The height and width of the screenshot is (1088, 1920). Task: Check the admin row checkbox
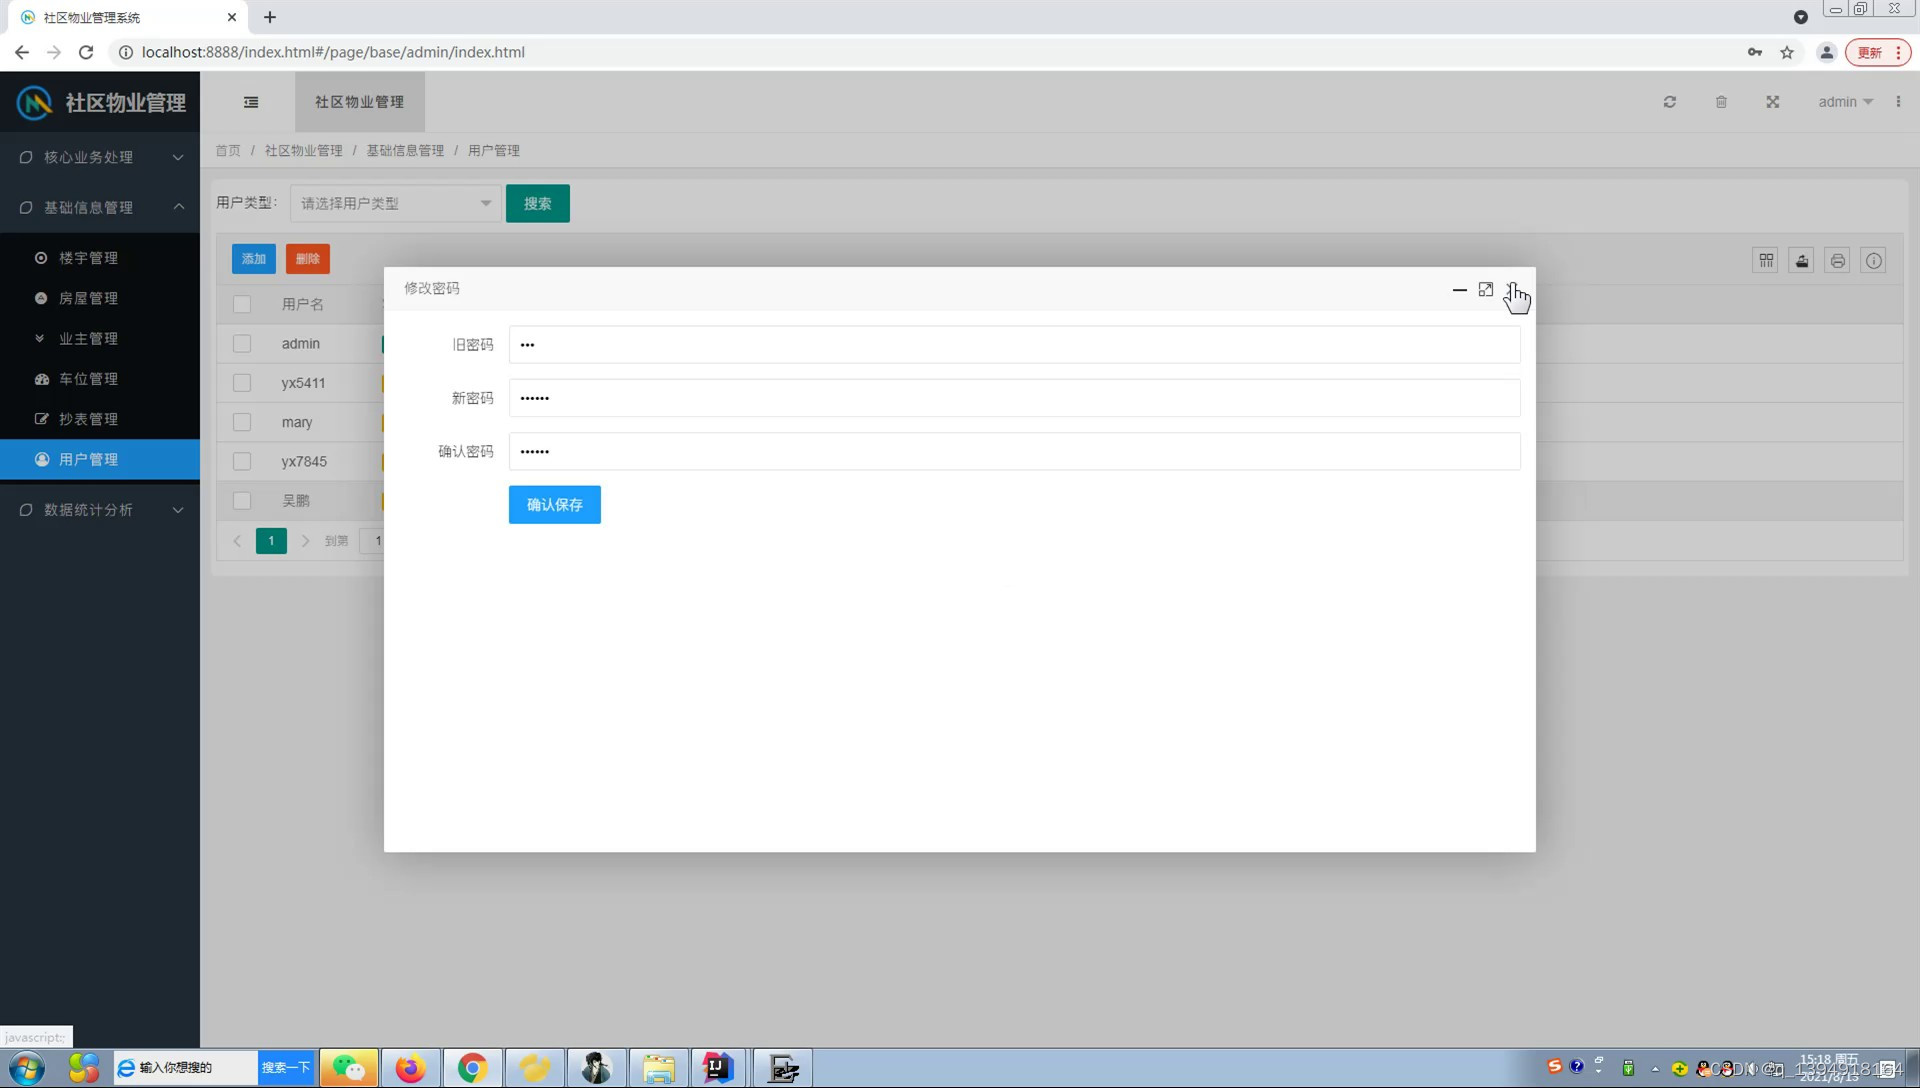point(242,344)
